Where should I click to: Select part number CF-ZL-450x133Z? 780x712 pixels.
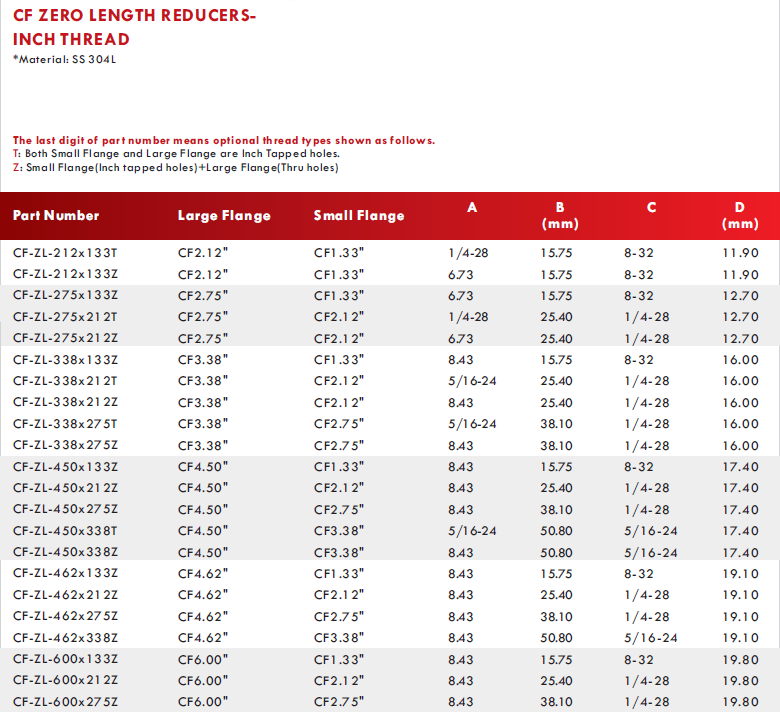click(x=65, y=467)
